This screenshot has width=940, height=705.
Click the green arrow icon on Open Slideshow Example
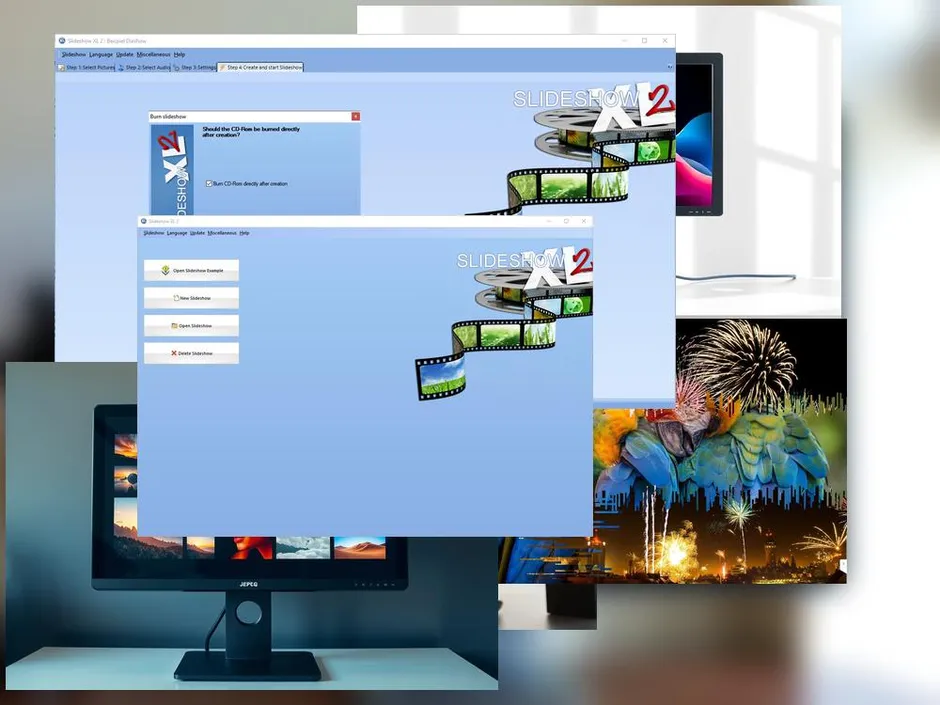(166, 270)
